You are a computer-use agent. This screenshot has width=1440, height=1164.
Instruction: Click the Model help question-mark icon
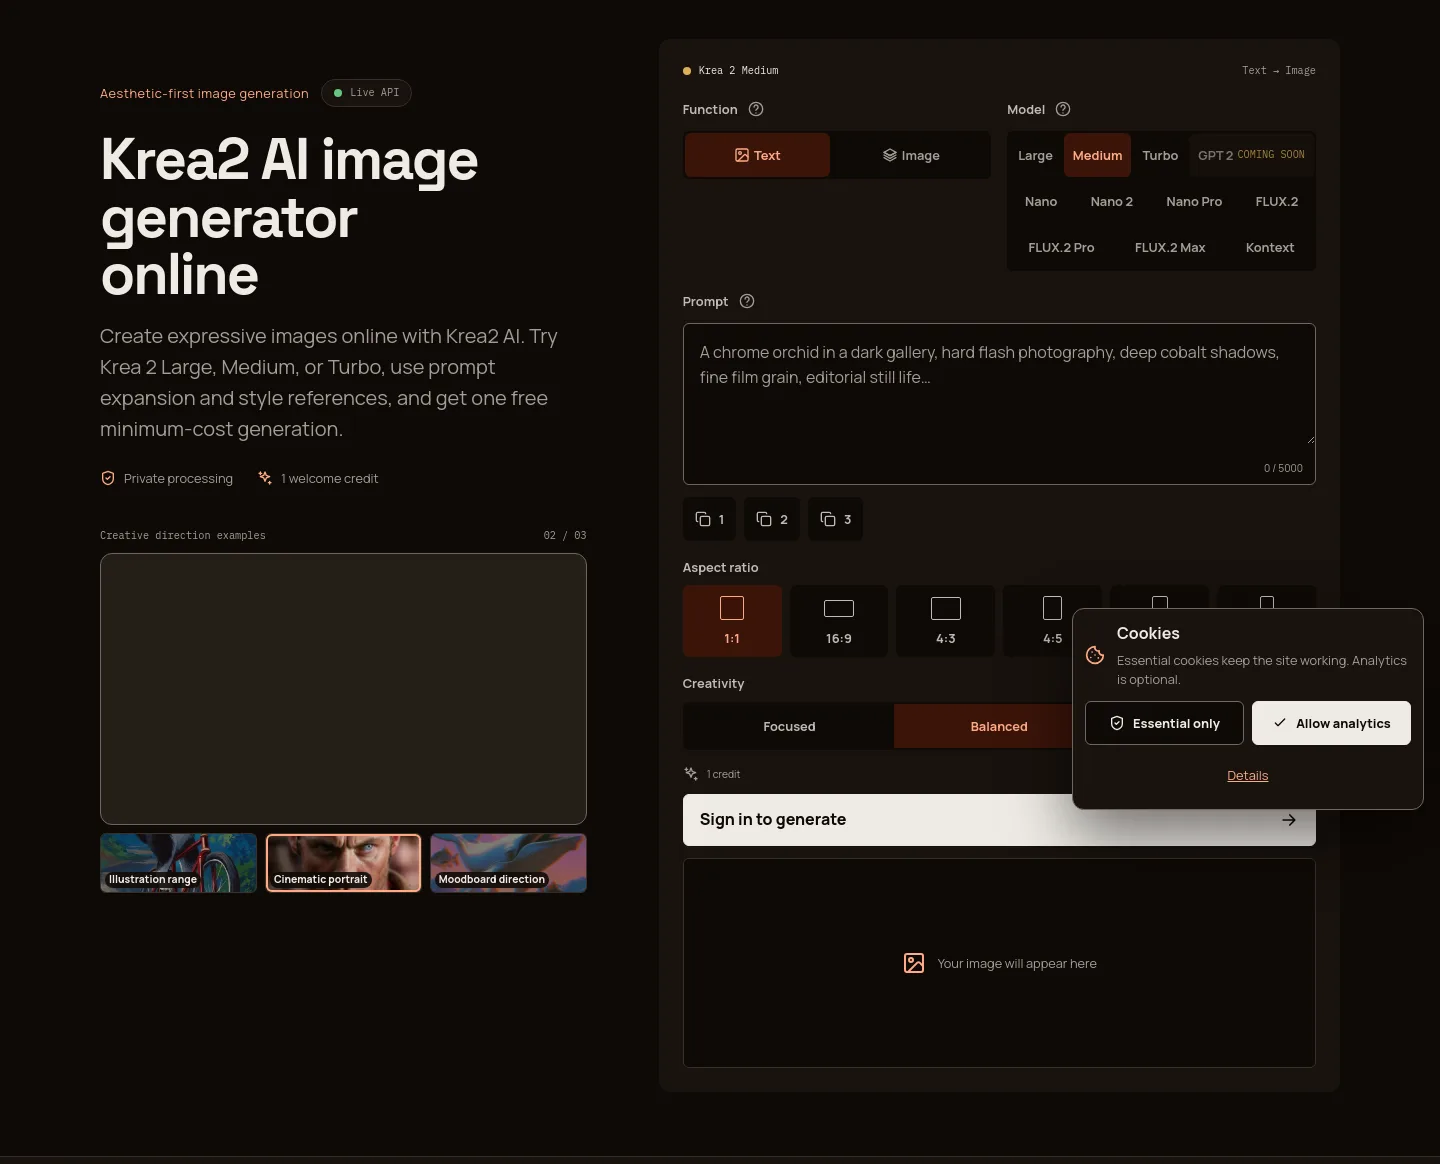coord(1063,109)
